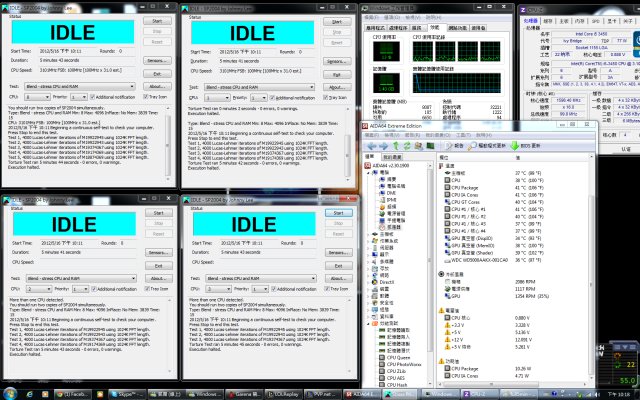Click the AIDA64 green up-arrow icon
This screenshot has height=400, width=640.
point(396,146)
